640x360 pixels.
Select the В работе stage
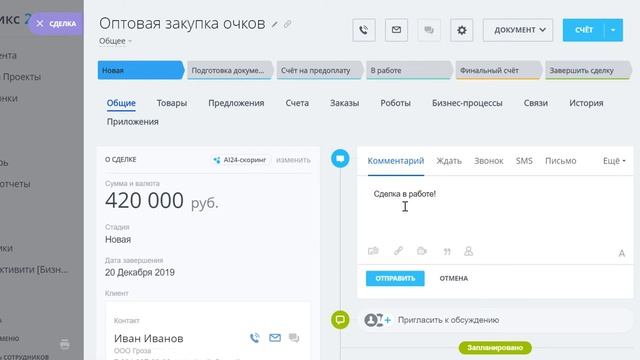409,70
